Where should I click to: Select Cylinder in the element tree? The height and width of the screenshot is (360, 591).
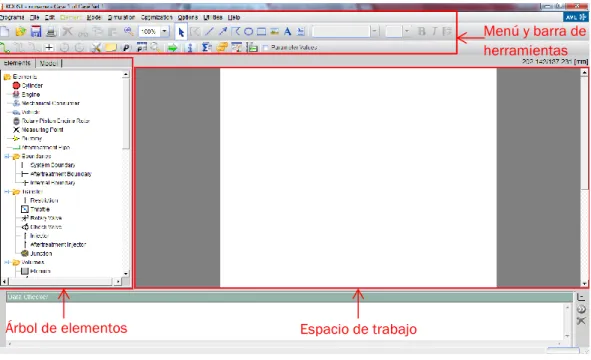coord(32,86)
